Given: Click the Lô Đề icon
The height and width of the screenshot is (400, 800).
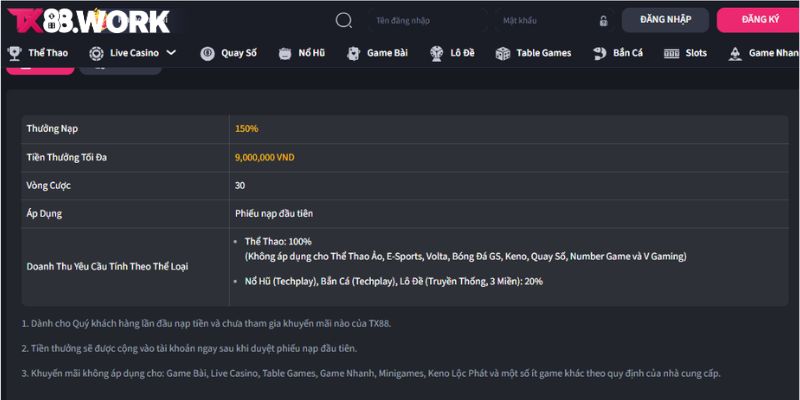Looking at the screenshot, I should 437,53.
